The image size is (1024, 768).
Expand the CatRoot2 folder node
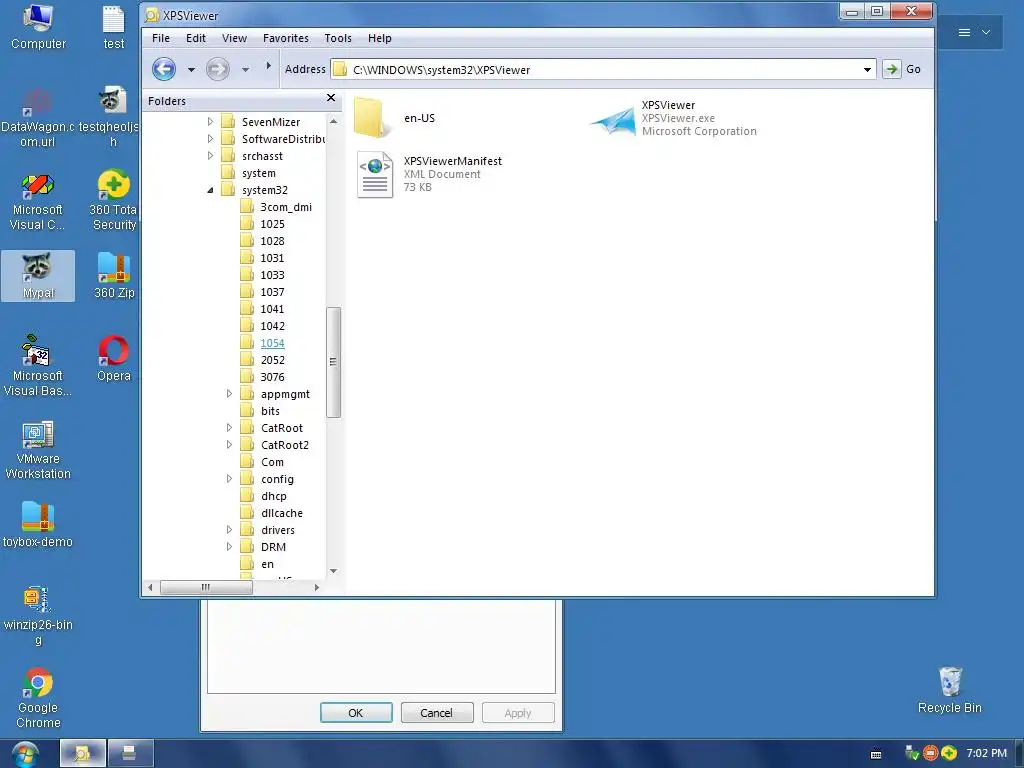pos(229,445)
